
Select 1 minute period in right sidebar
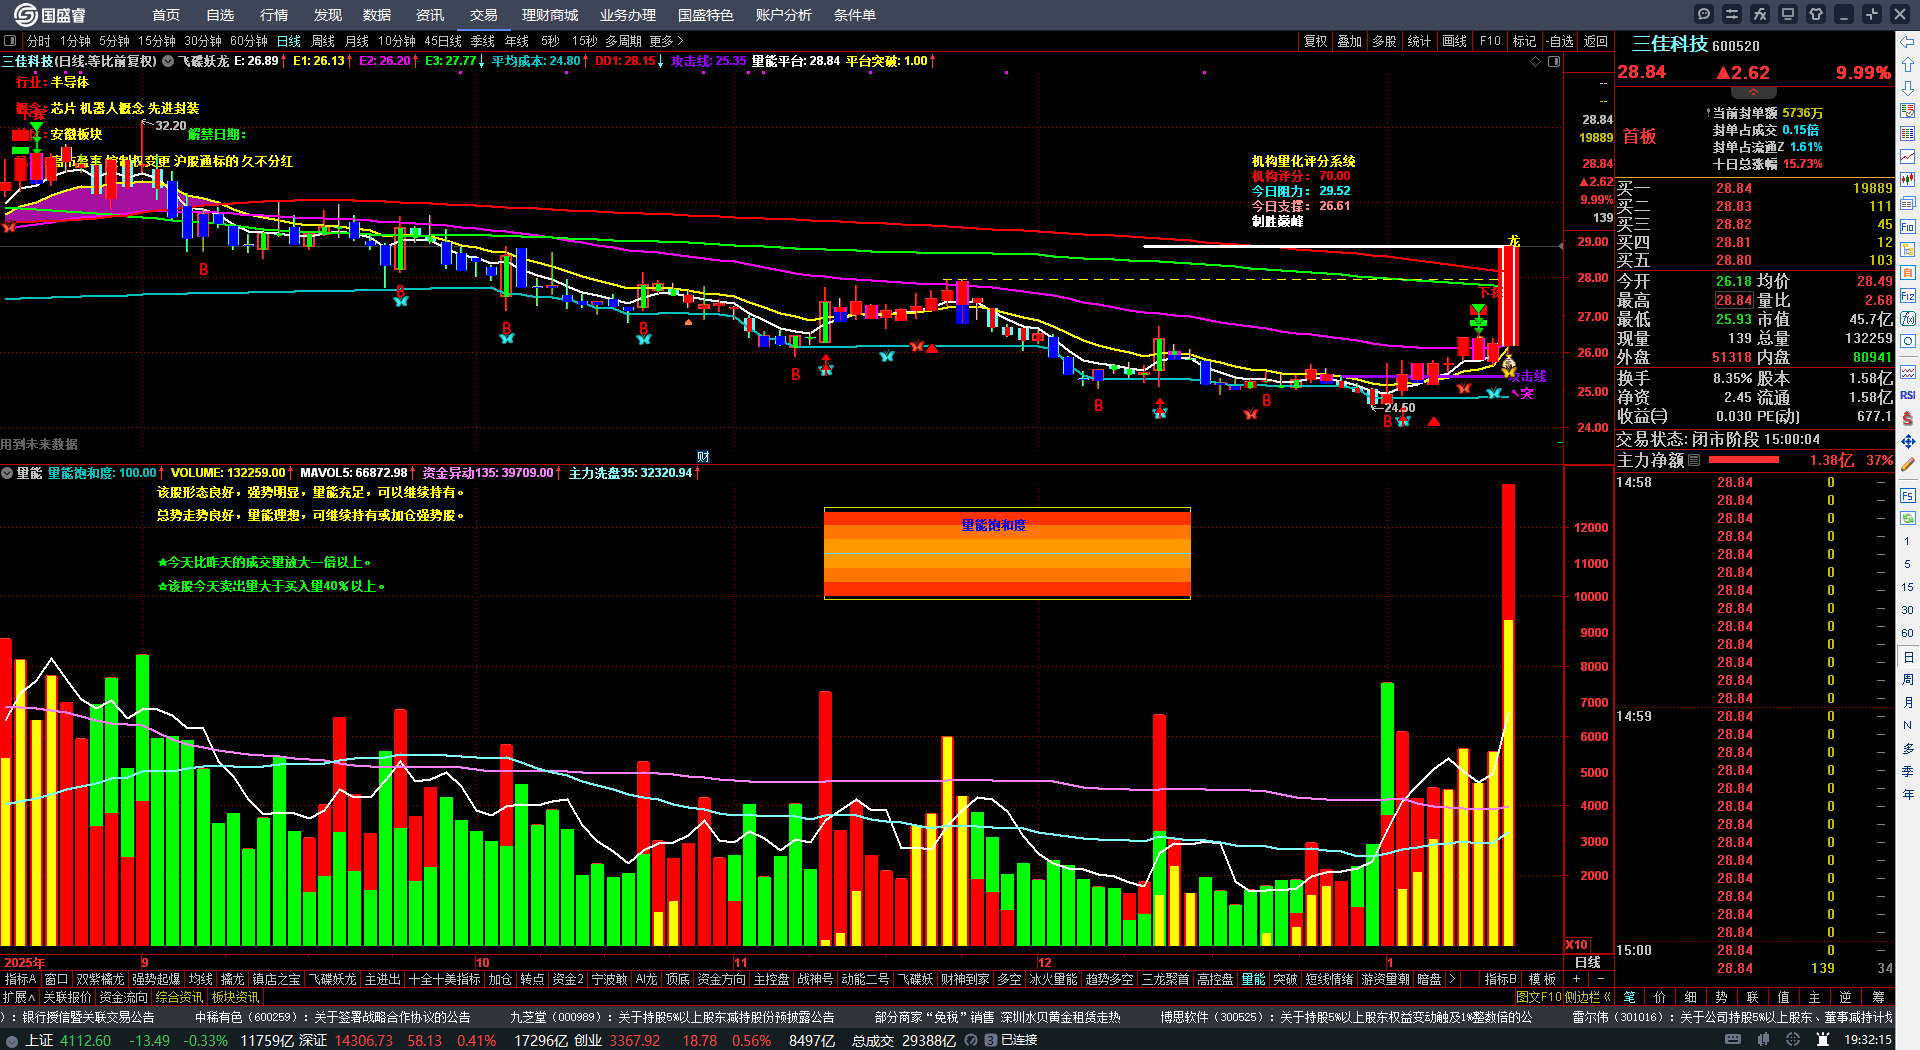coord(1907,541)
